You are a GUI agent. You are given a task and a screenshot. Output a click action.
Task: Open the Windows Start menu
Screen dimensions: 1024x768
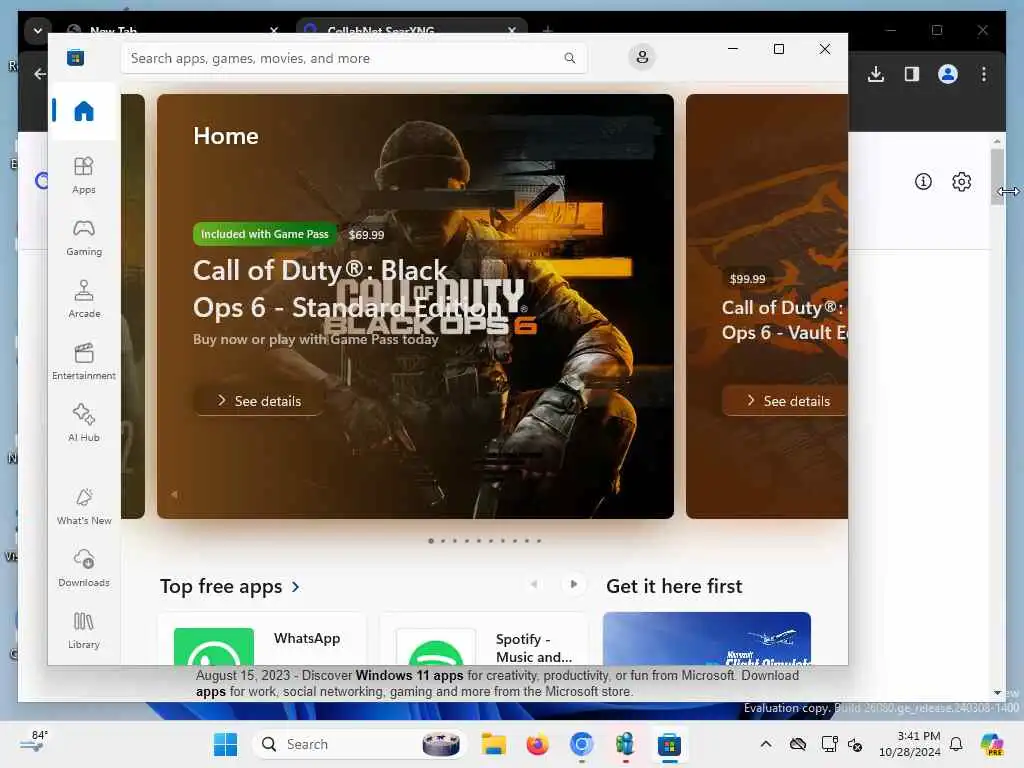[225, 744]
